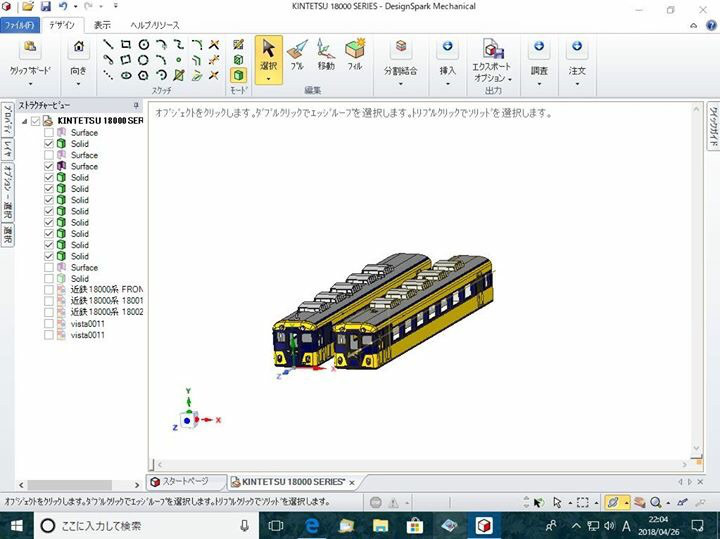
Task: Click the Save icon in quick access toolbar
Action: point(45,7)
